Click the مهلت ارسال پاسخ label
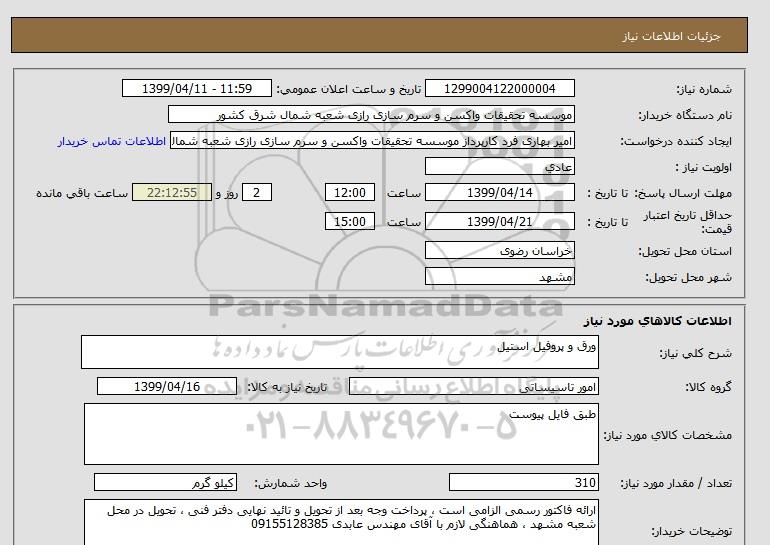Viewport: 770px width, 545px height. (x=683, y=193)
